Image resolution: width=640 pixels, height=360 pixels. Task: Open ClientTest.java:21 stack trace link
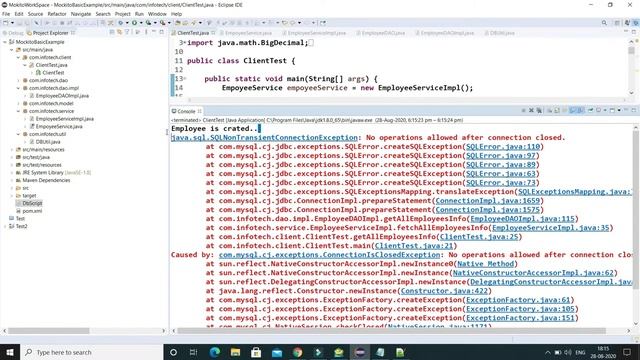414,246
